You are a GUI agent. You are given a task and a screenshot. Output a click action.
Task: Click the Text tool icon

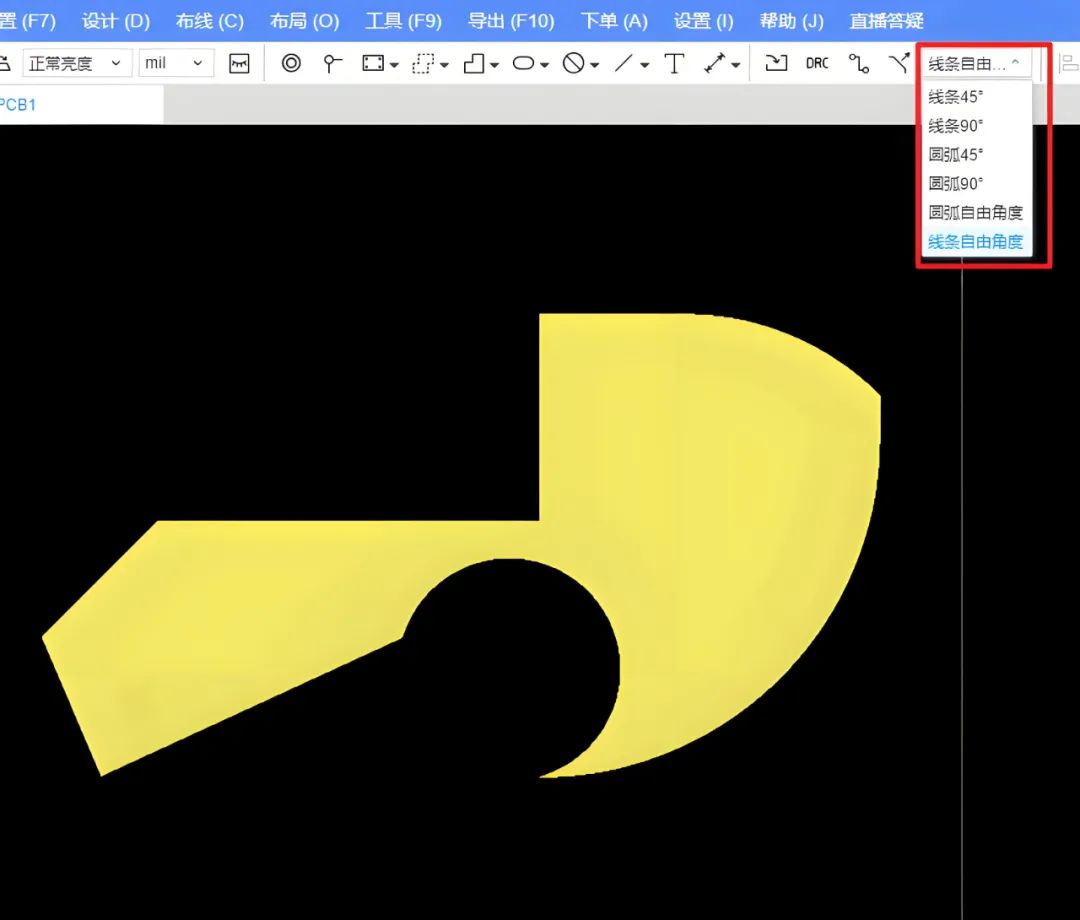pyautogui.click(x=674, y=63)
